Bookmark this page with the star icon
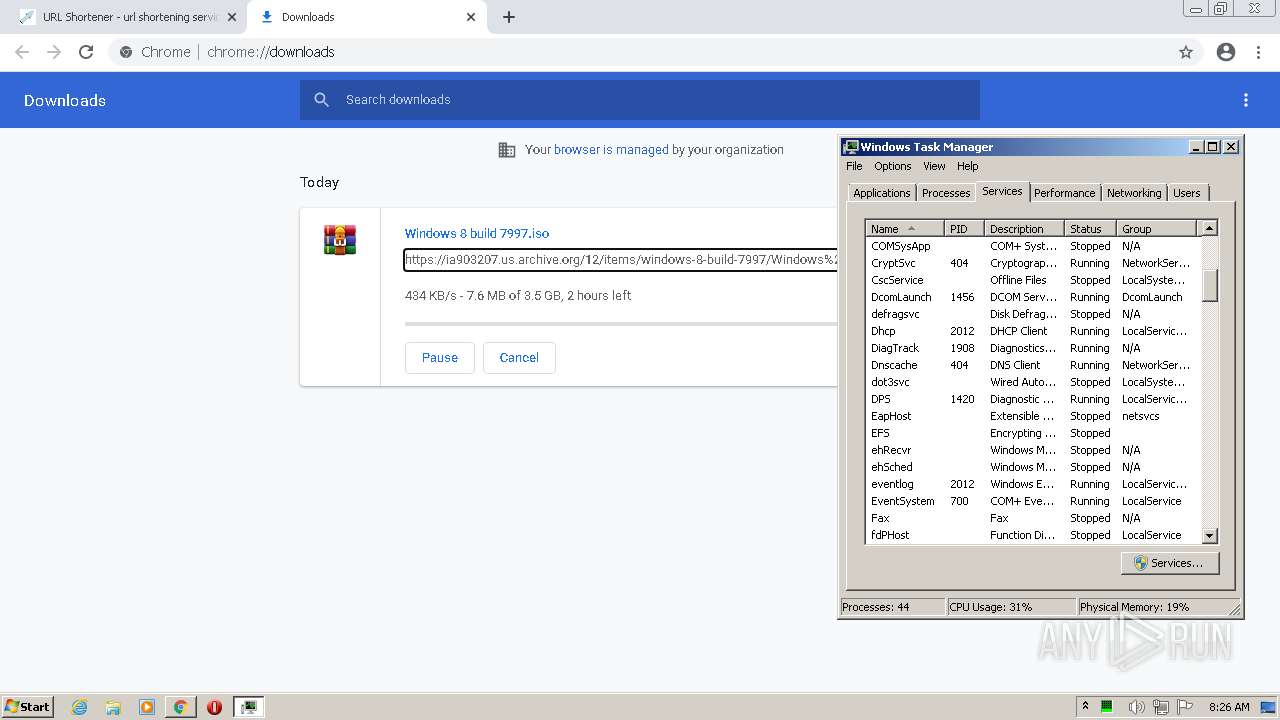Screen dimensions: 1280x720 [x=1186, y=52]
